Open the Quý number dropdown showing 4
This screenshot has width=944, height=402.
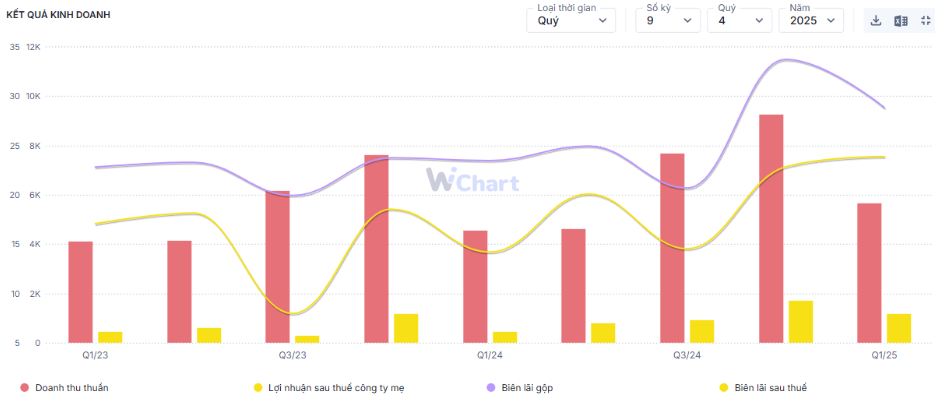tap(739, 21)
